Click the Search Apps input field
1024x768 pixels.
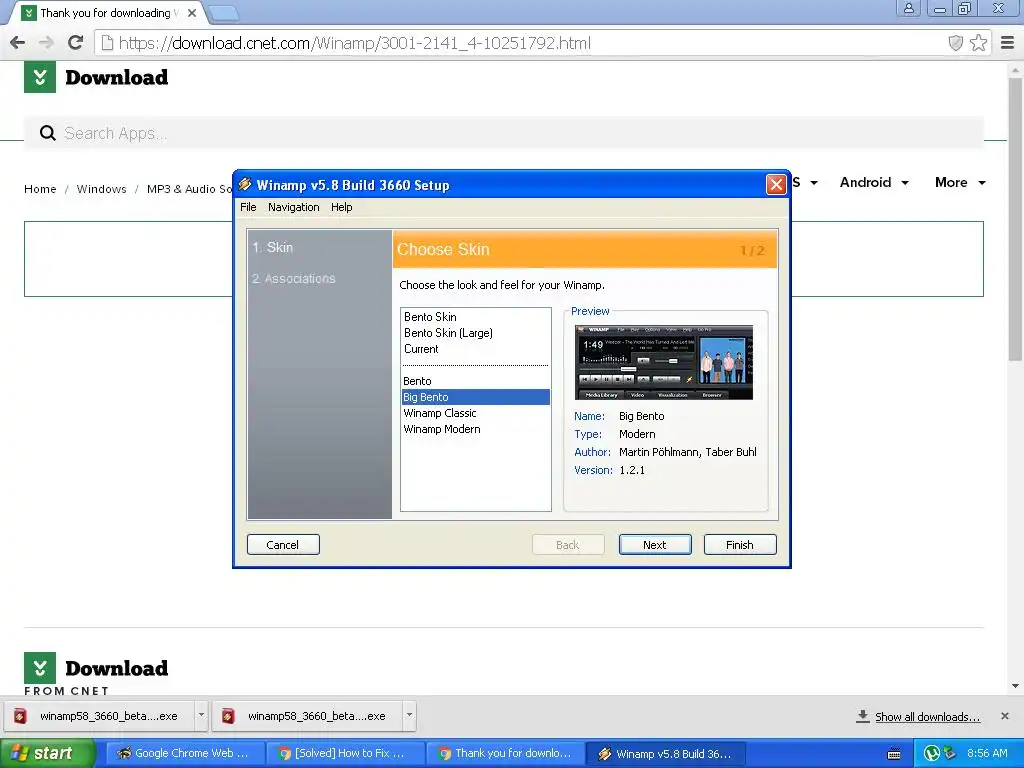click(x=504, y=133)
